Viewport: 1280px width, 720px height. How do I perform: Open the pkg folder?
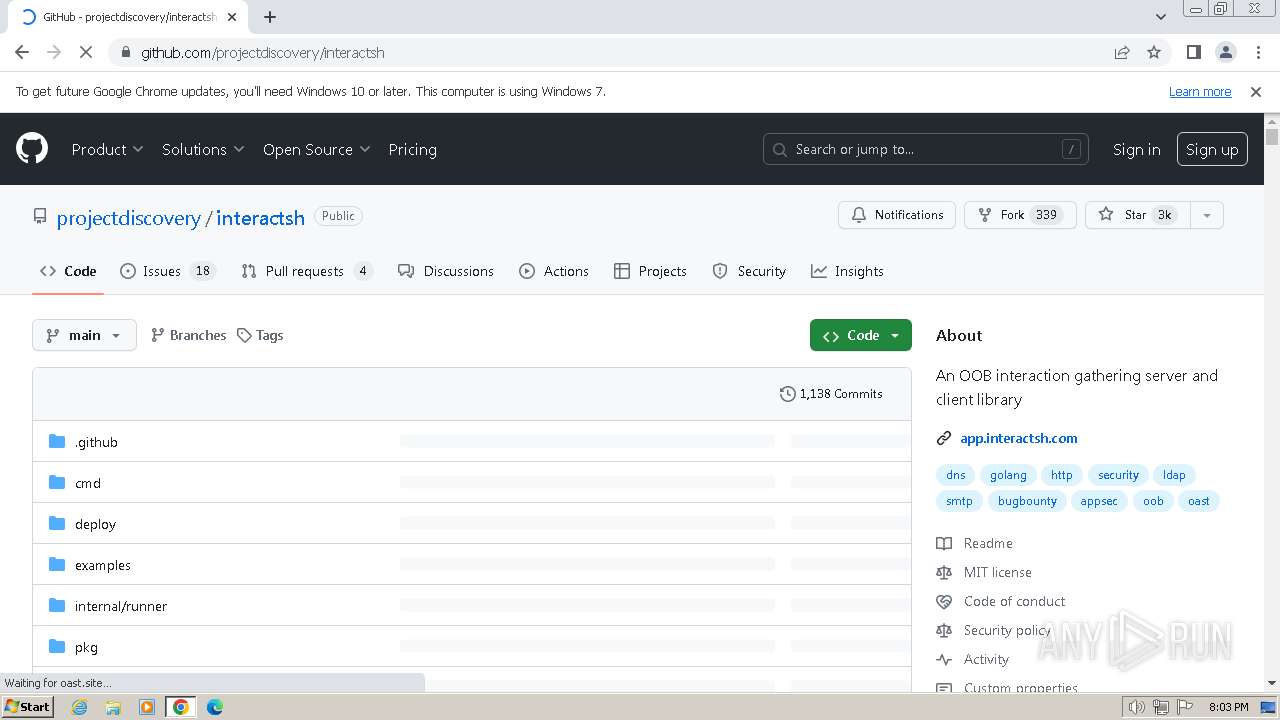86,647
